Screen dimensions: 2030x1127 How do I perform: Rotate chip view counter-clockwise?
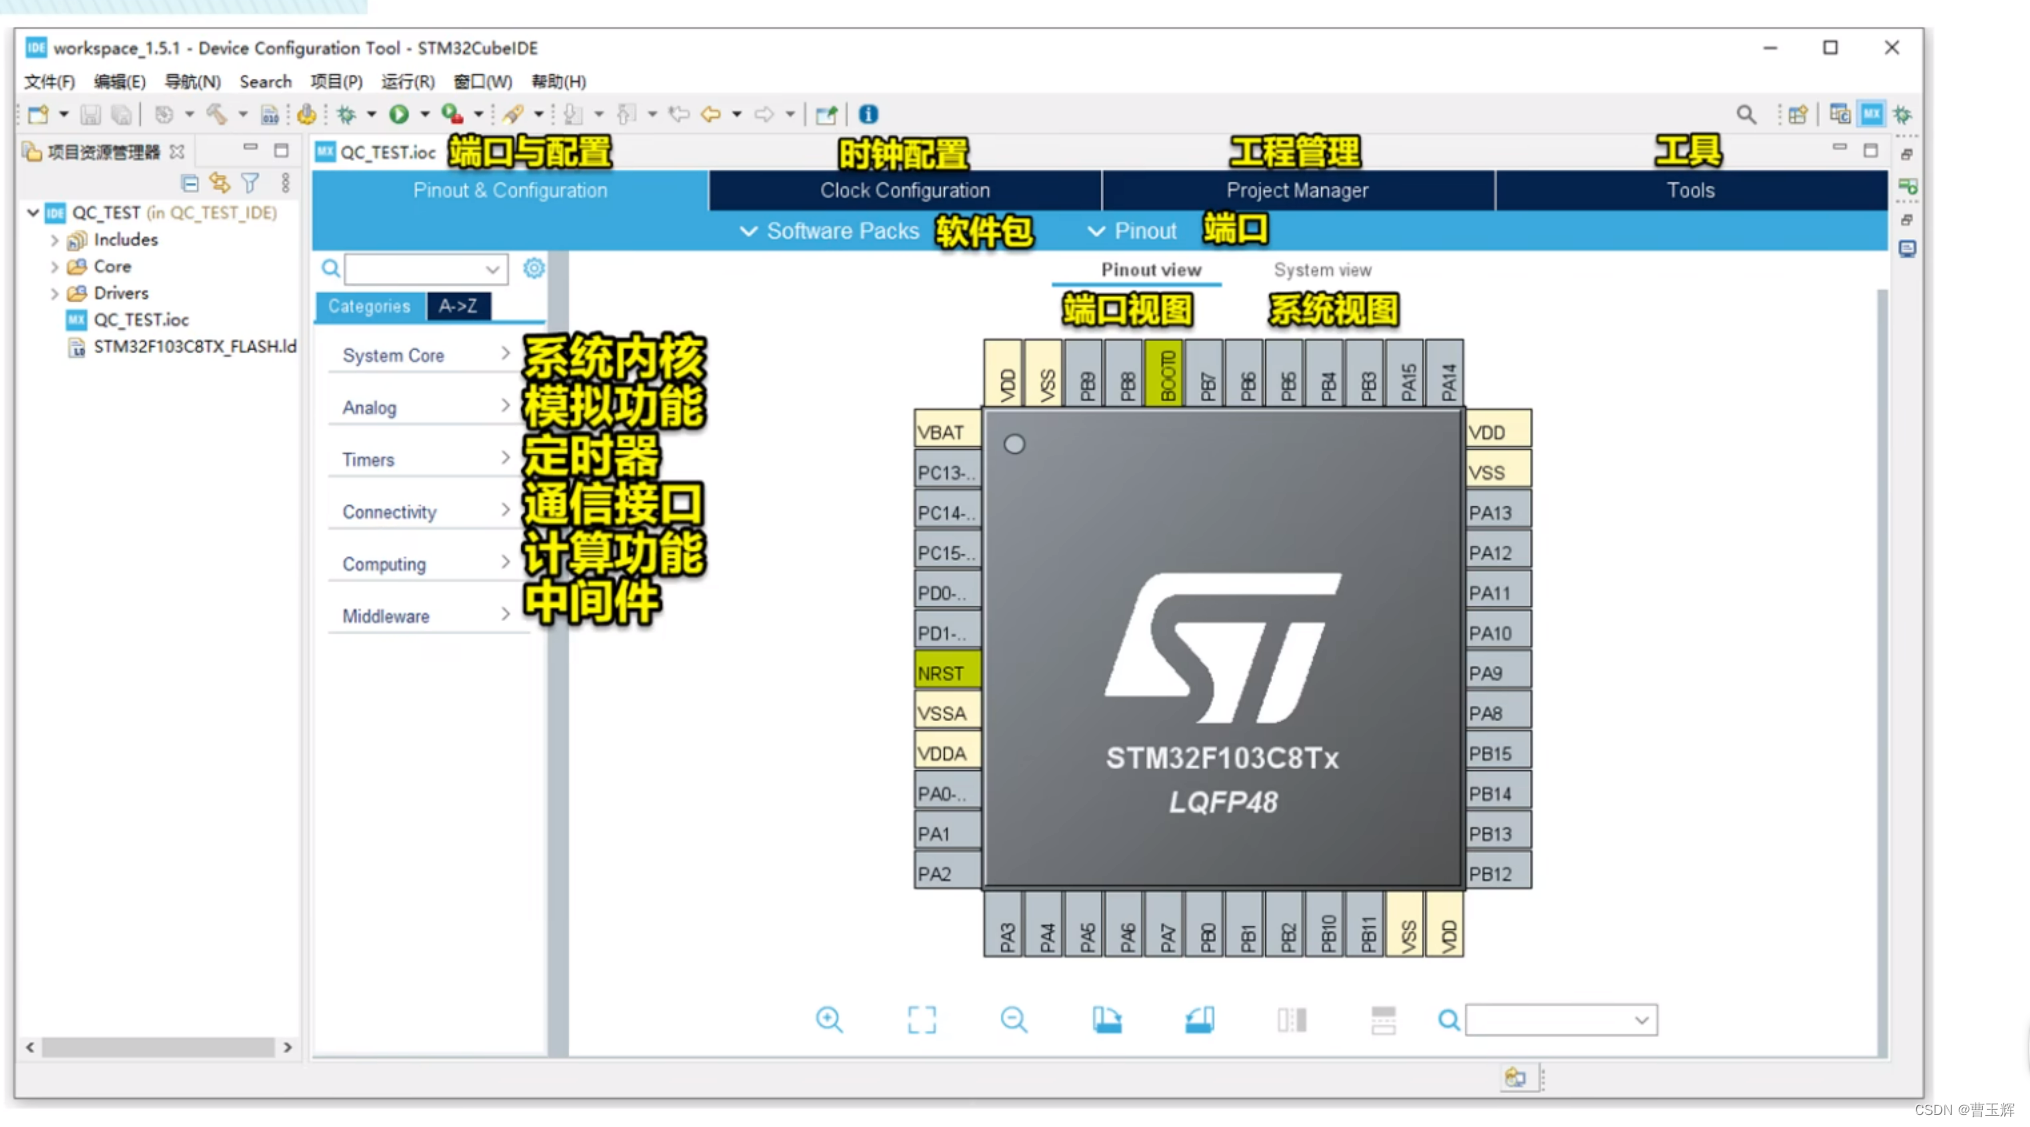pos(1199,1019)
